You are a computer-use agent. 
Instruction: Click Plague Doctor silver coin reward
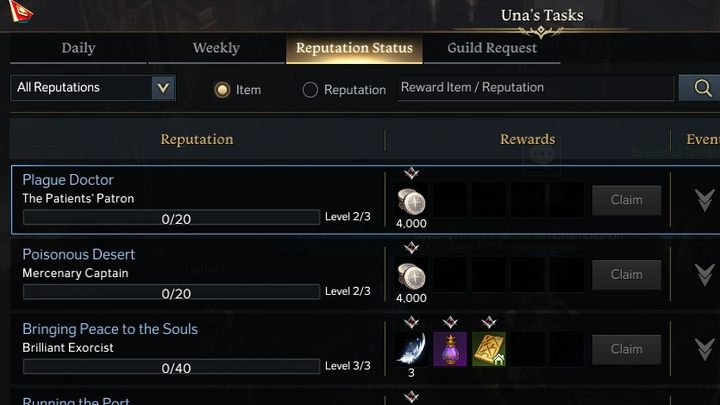click(411, 201)
